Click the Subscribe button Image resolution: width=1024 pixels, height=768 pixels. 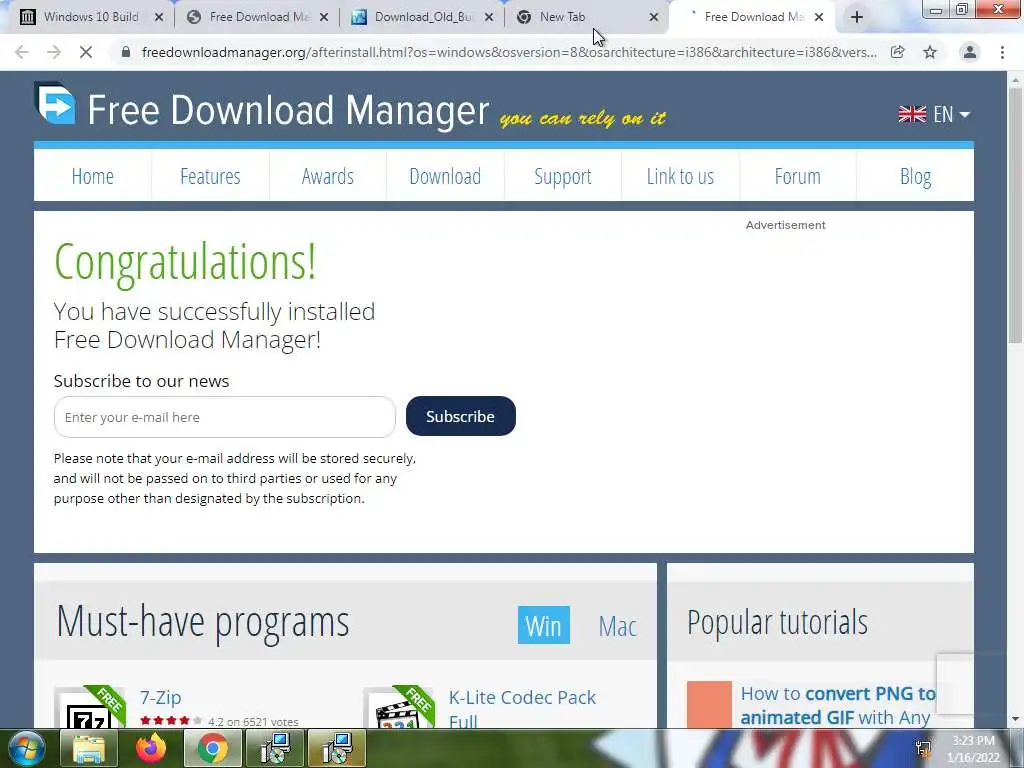[460, 416]
